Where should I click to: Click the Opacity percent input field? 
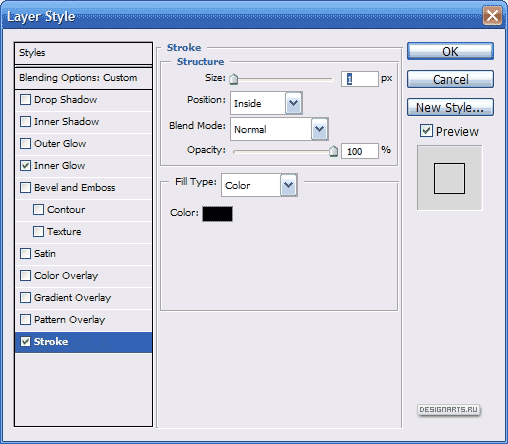pos(360,151)
